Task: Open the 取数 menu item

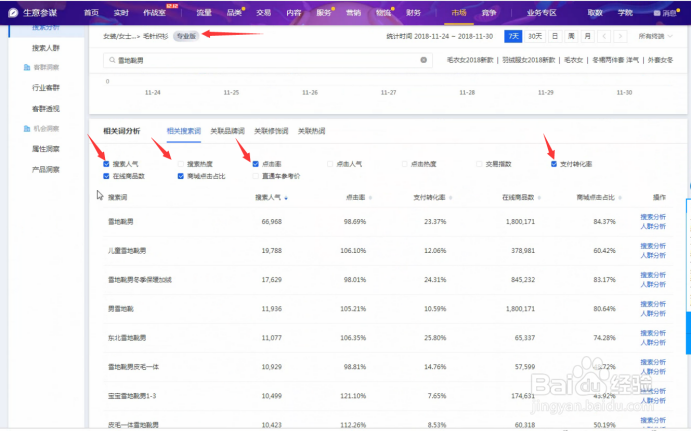Action: (595, 13)
